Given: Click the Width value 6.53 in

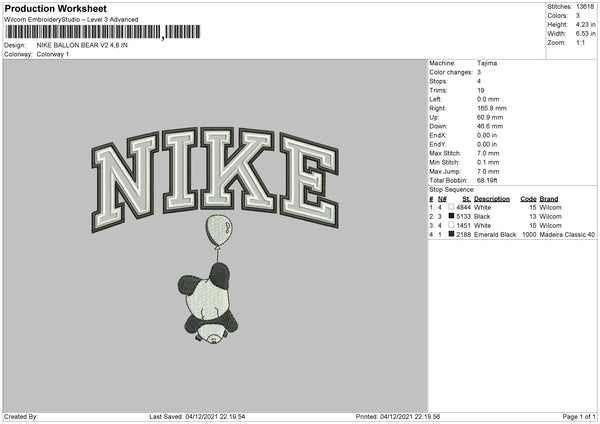Looking at the screenshot, I should point(586,34).
